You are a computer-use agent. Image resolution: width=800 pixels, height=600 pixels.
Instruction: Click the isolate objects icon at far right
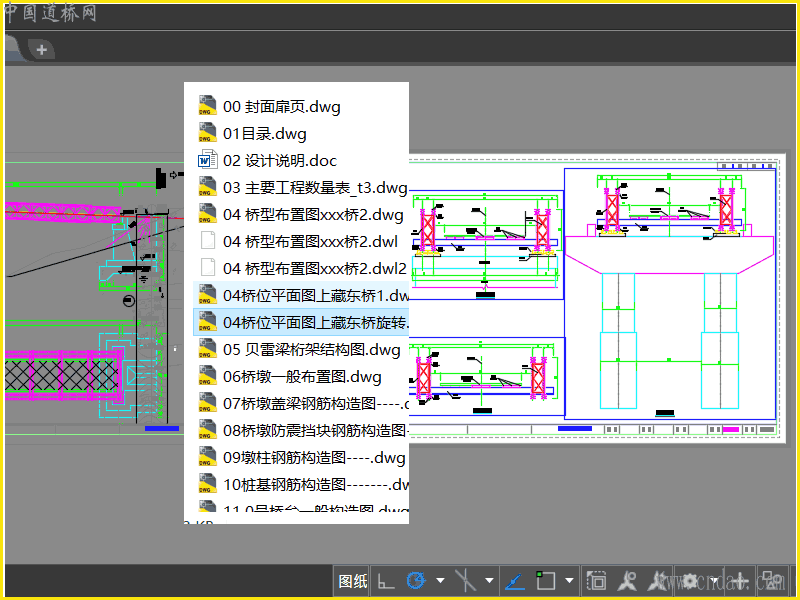pos(771,580)
